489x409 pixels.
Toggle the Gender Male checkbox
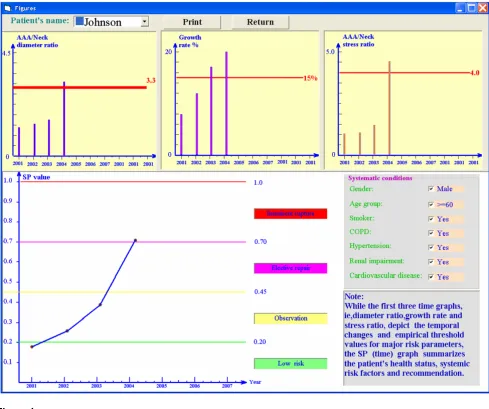431,189
